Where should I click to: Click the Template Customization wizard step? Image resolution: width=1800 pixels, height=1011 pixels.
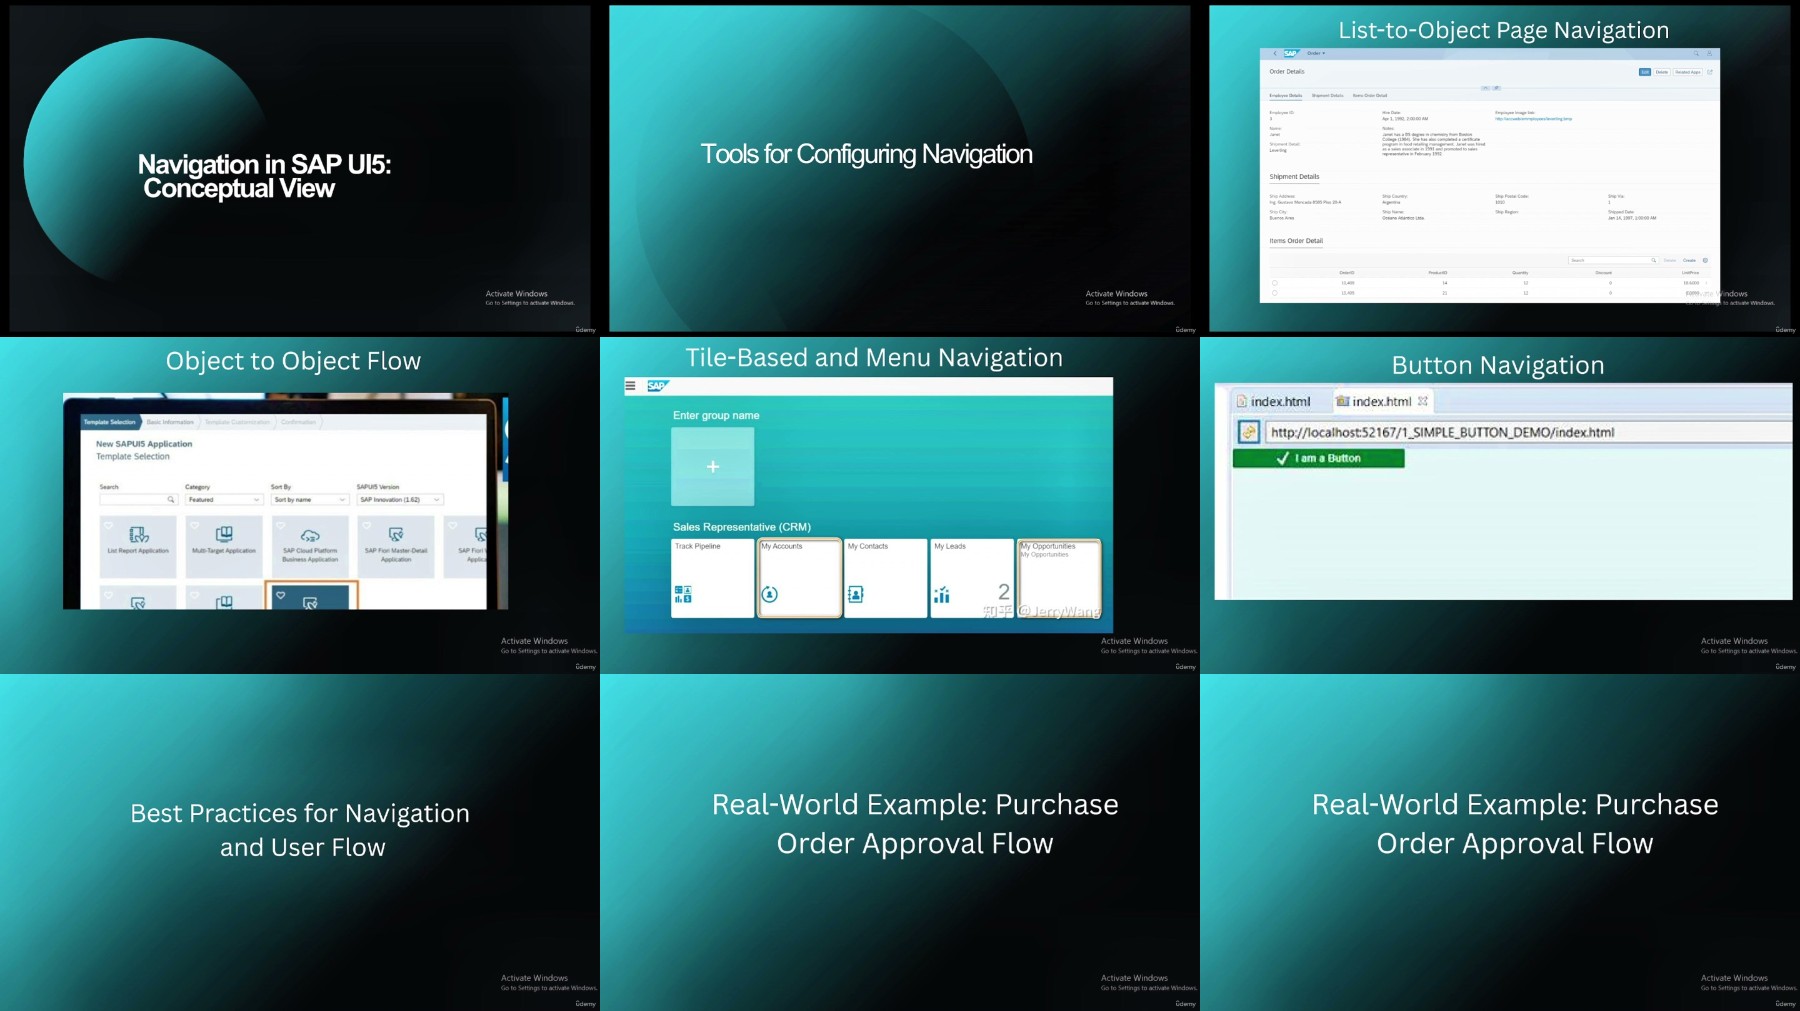(239, 422)
